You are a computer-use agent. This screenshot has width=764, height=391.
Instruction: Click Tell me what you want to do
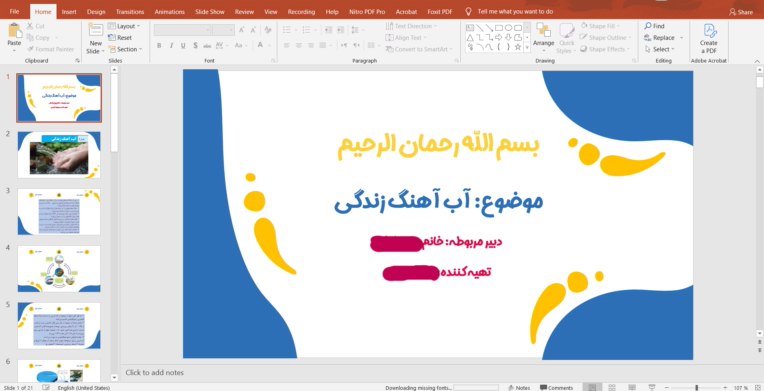tap(515, 11)
